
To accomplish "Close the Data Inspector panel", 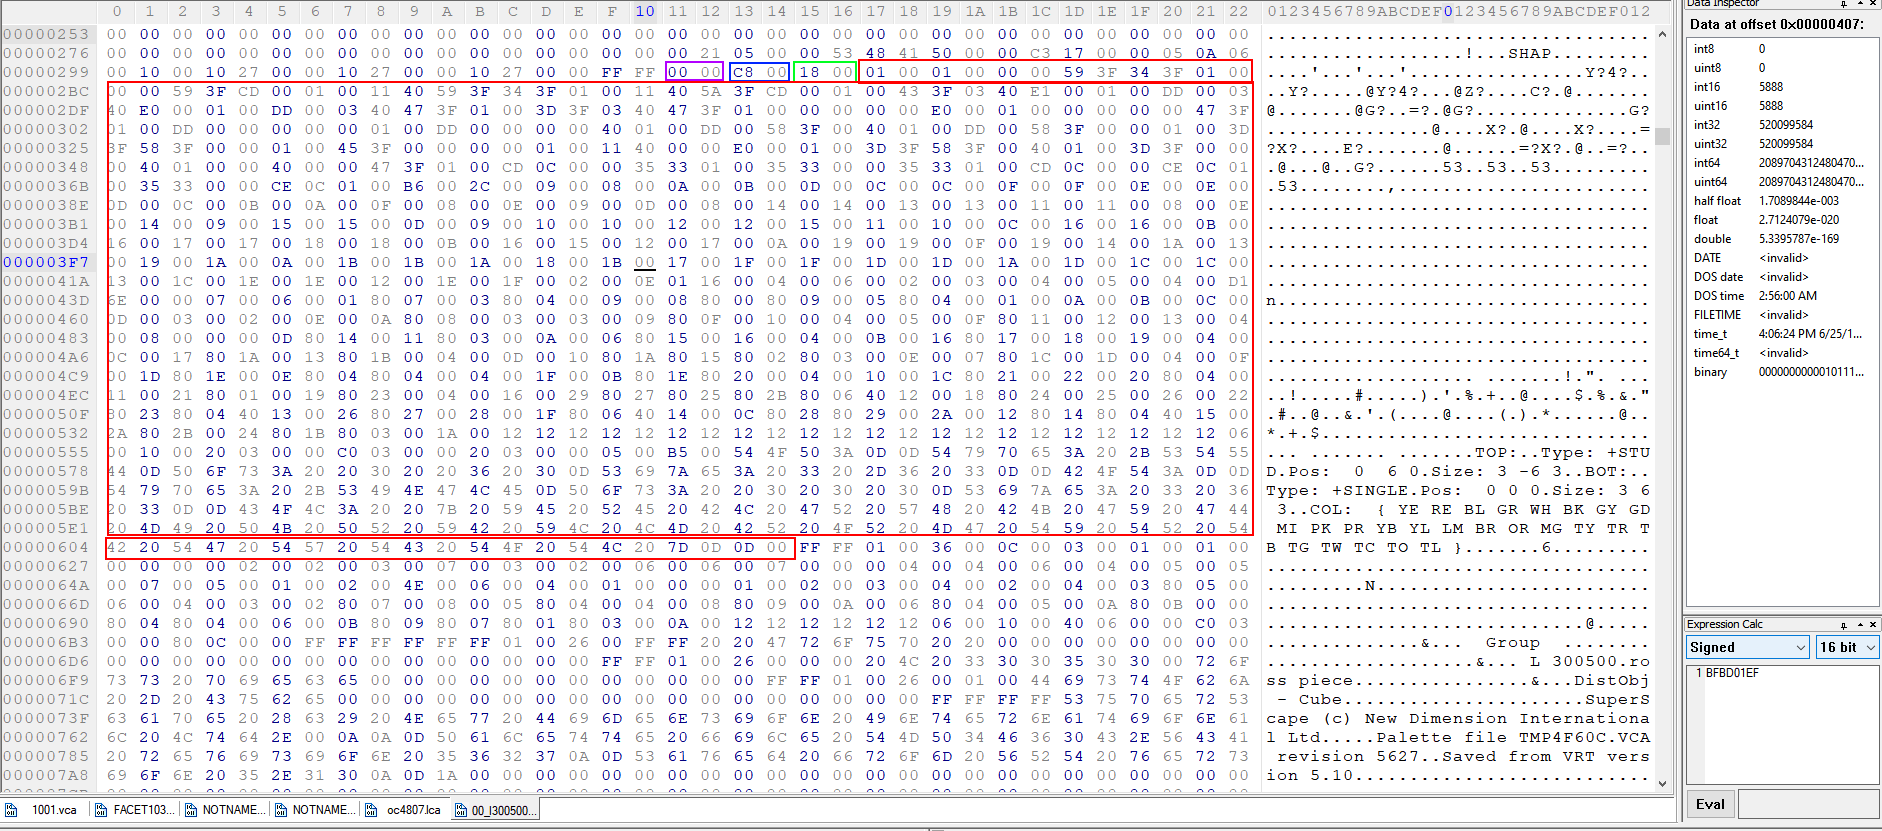I will (x=1873, y=4).
